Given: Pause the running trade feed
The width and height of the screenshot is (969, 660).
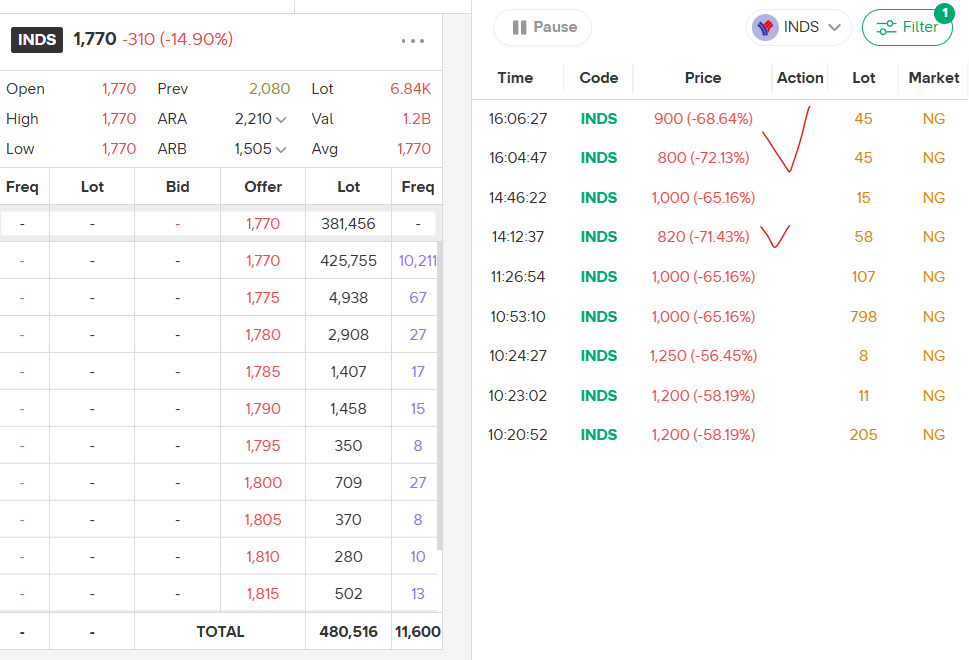Looking at the screenshot, I should point(542,28).
